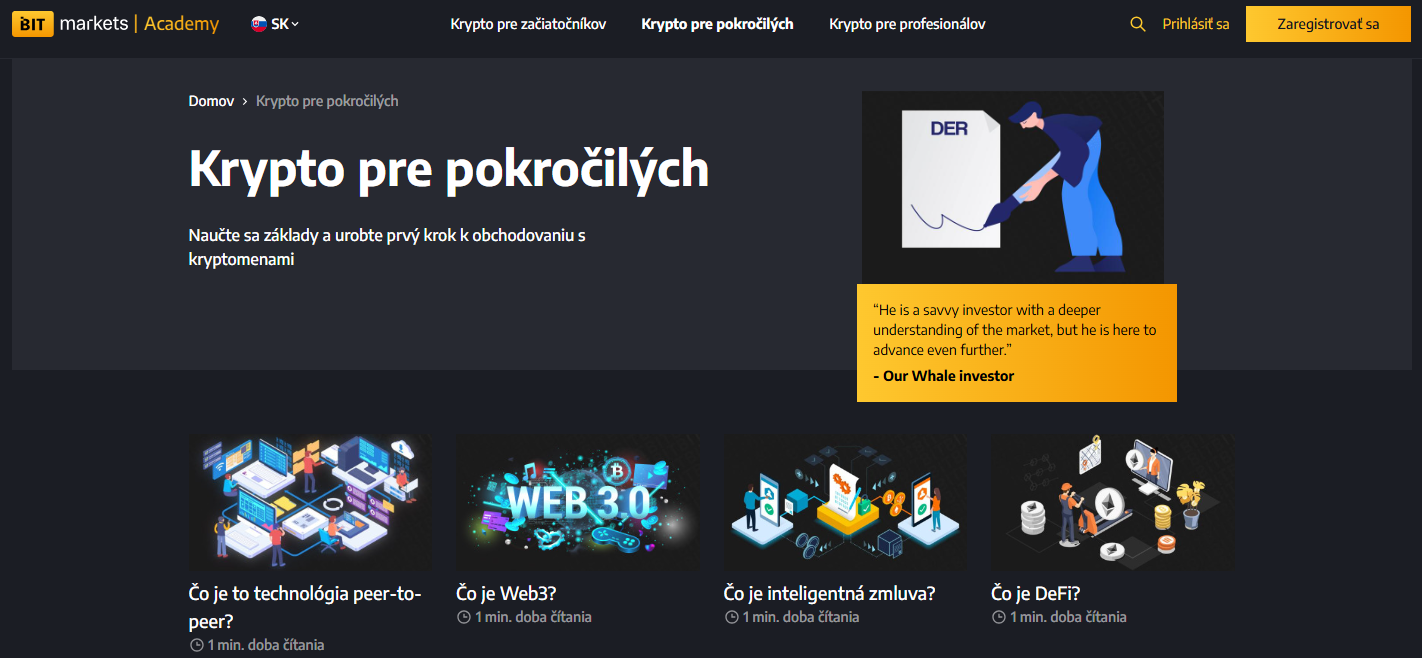
Task: Click the hero illustration of document signing
Action: tap(1012, 187)
